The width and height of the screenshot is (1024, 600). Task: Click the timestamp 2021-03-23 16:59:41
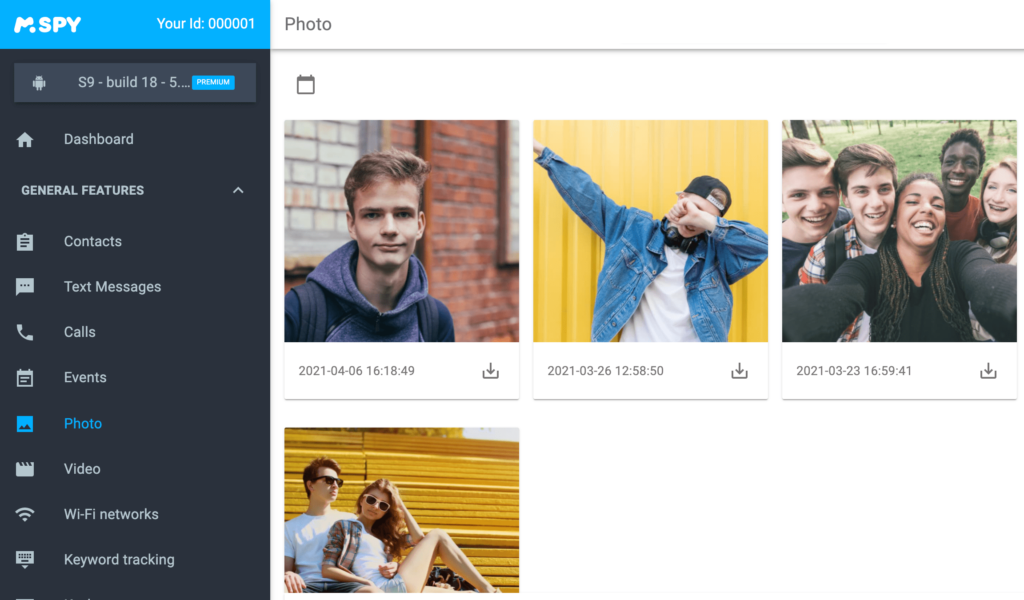[x=854, y=371]
